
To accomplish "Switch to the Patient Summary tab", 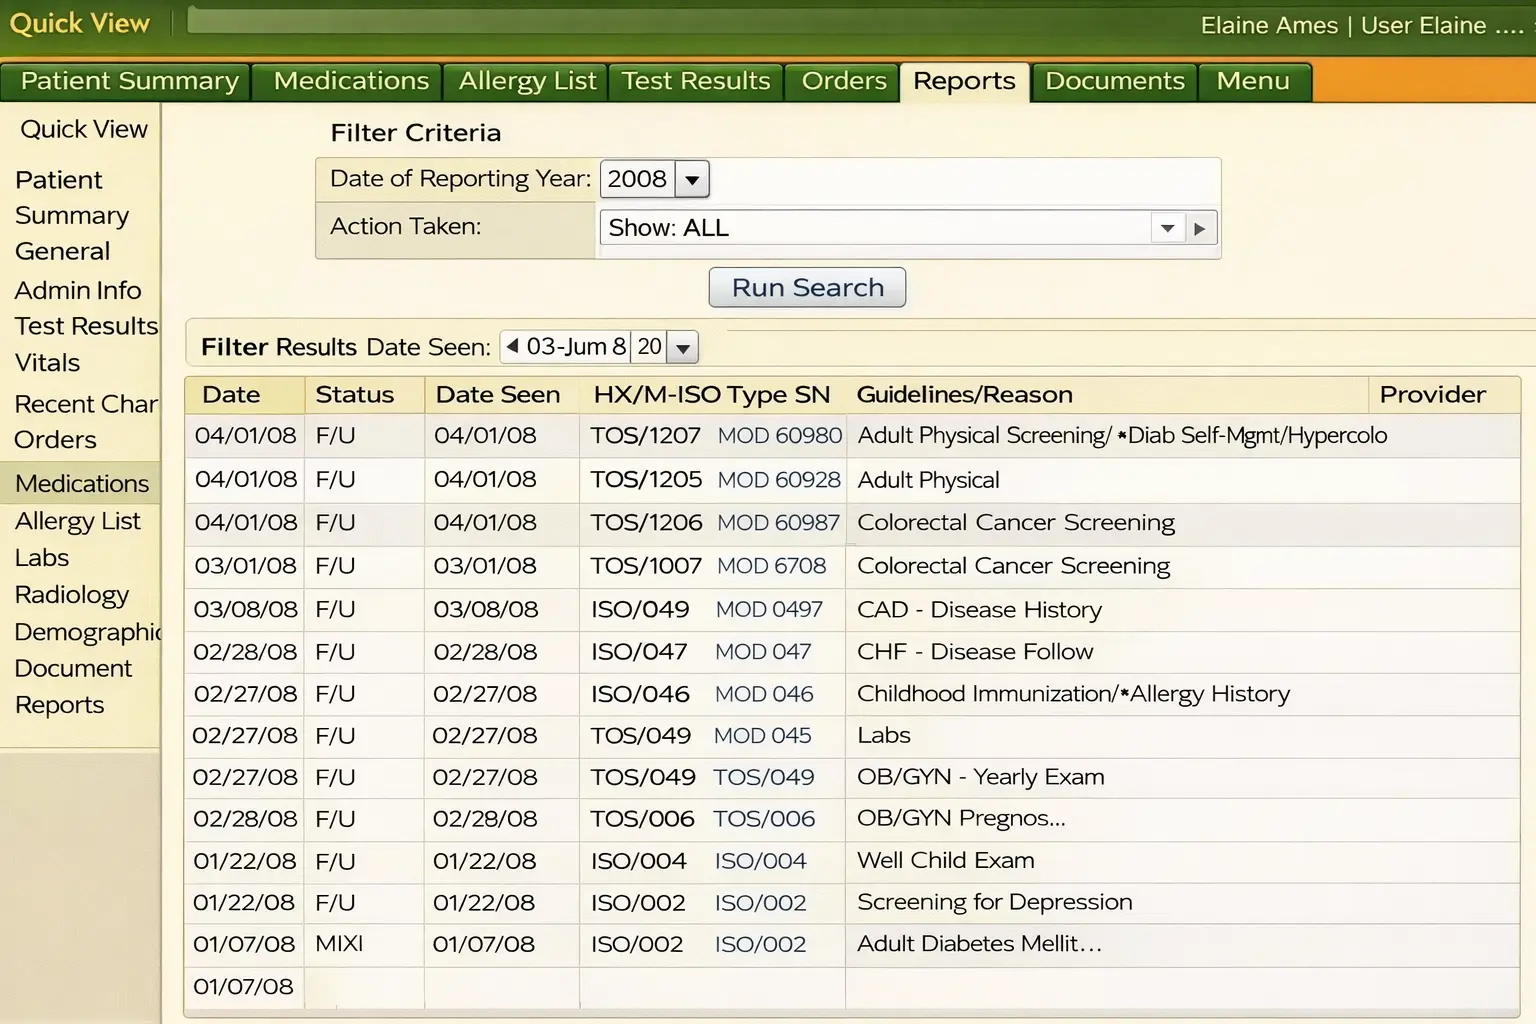I will click(x=126, y=81).
